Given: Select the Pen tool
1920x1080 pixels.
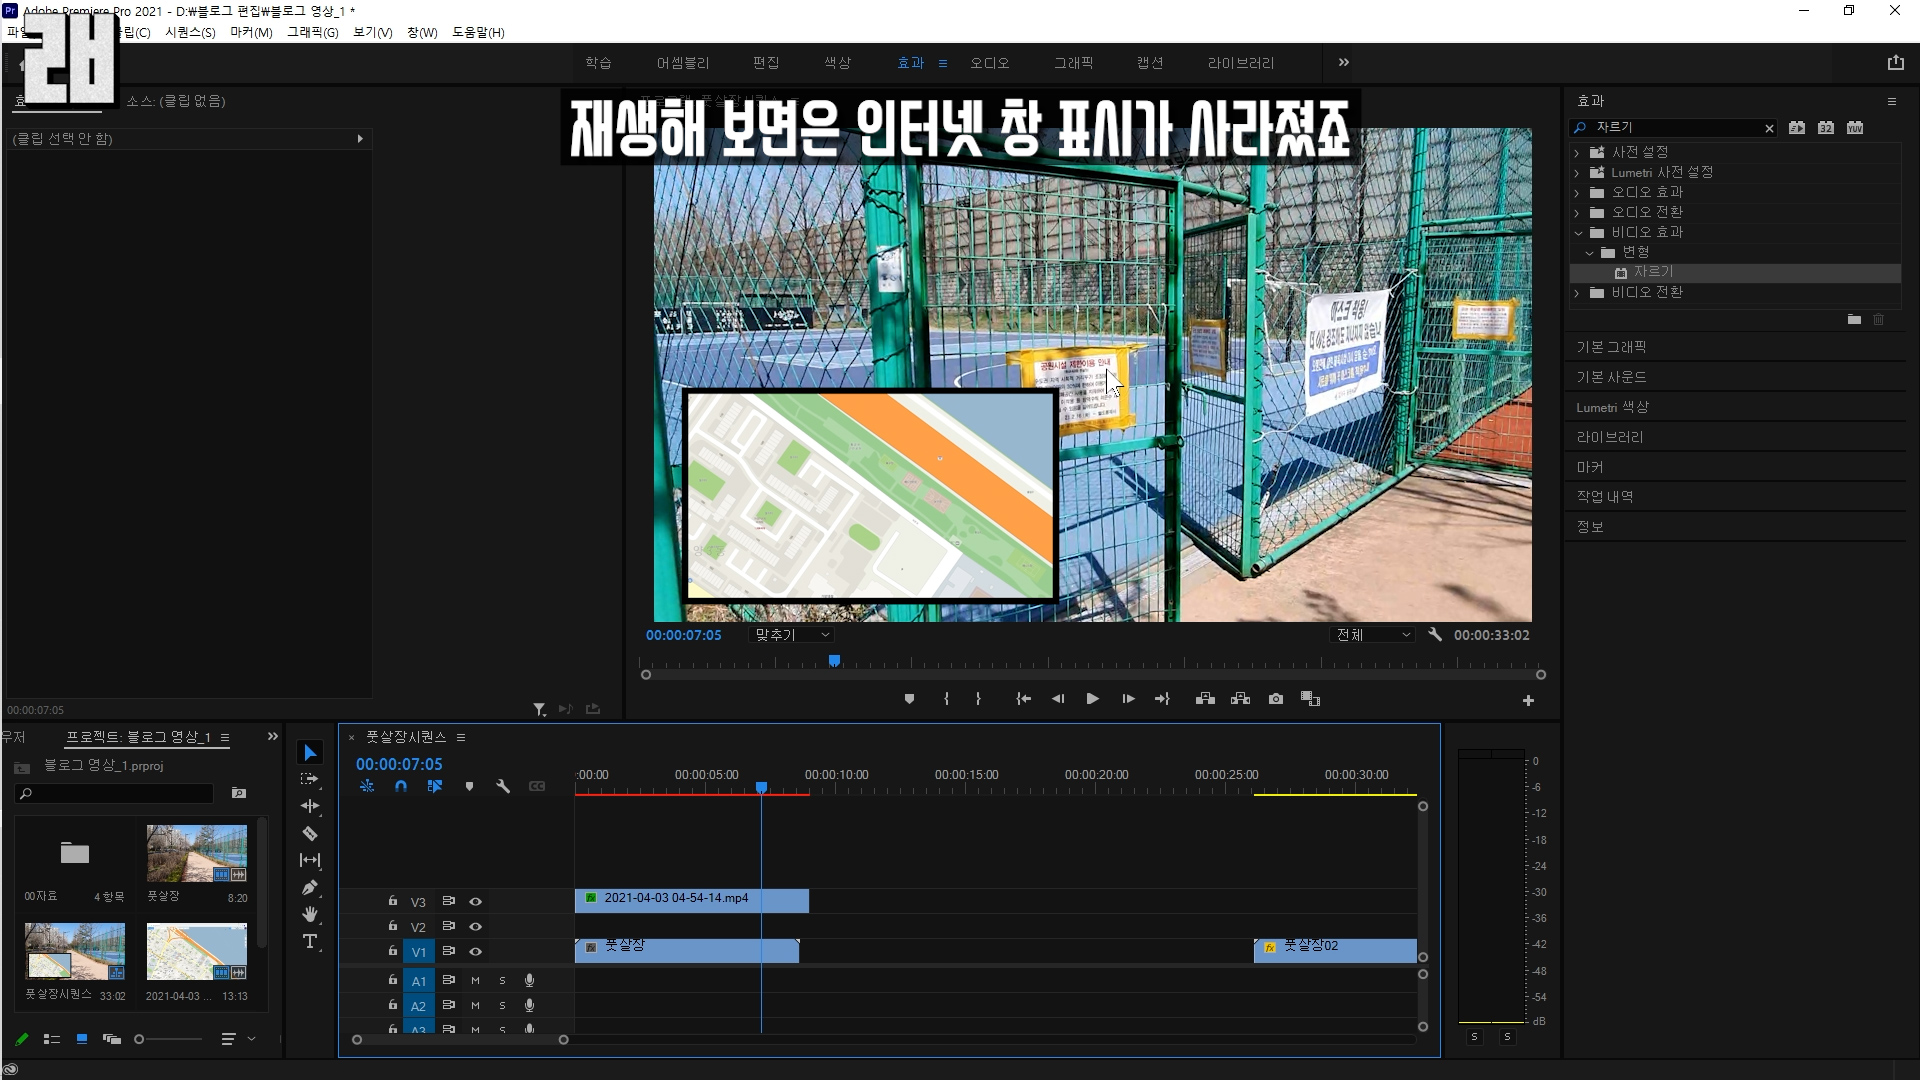Looking at the screenshot, I should (310, 887).
